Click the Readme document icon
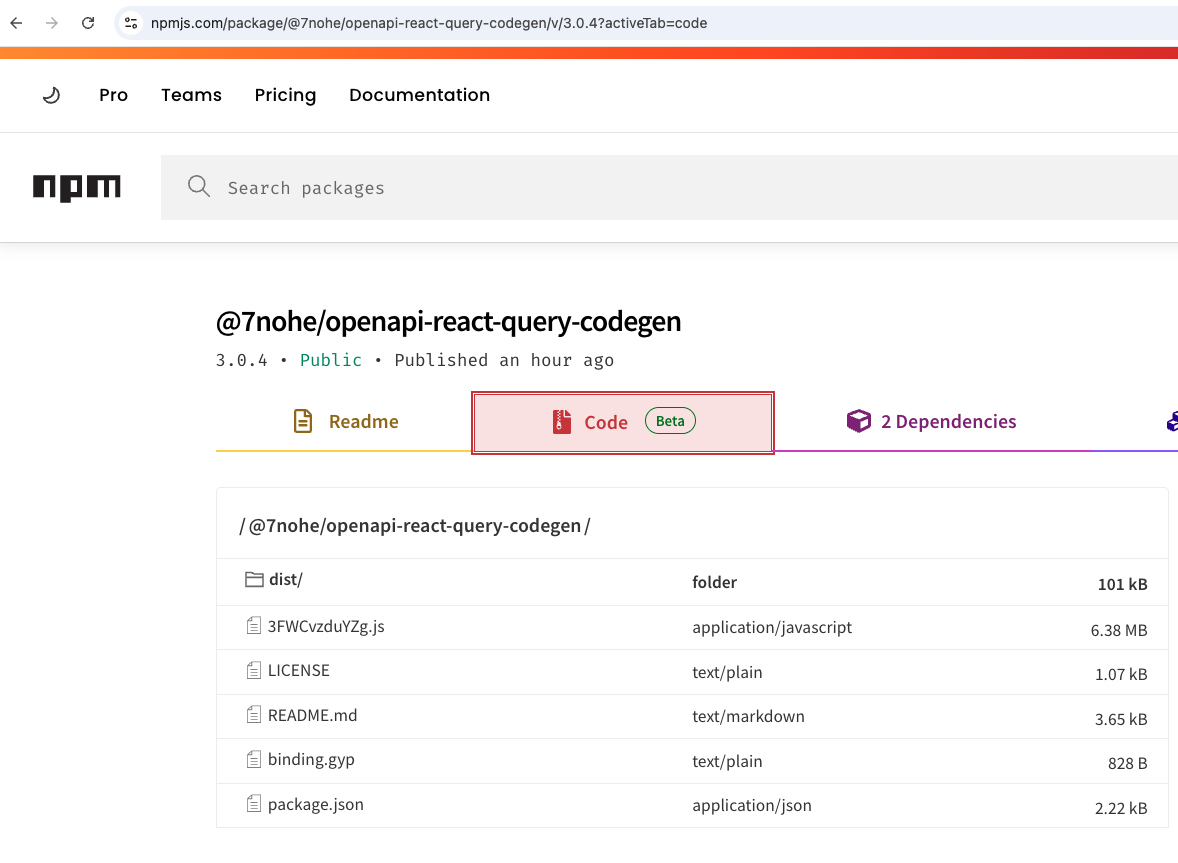 point(303,421)
